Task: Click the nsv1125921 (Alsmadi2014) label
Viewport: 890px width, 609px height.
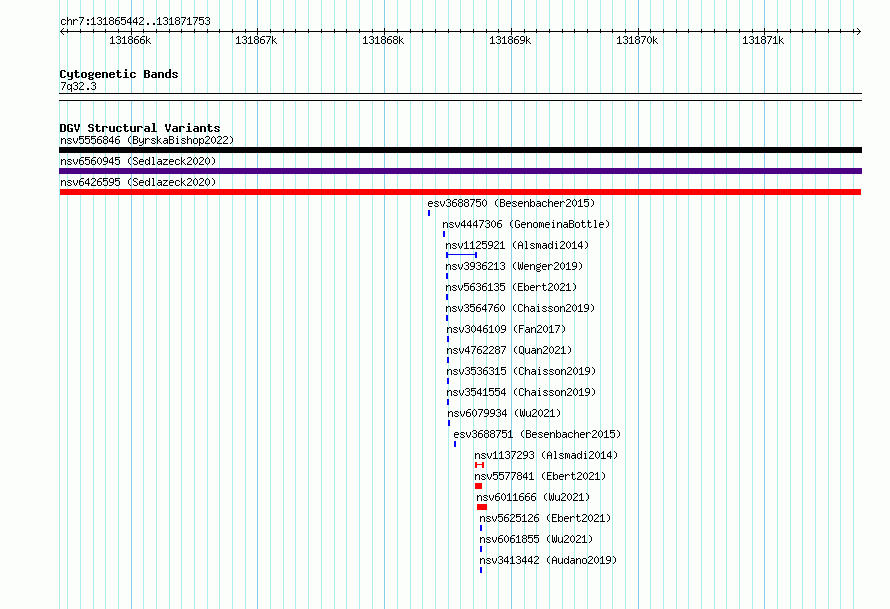Action: click(x=517, y=245)
